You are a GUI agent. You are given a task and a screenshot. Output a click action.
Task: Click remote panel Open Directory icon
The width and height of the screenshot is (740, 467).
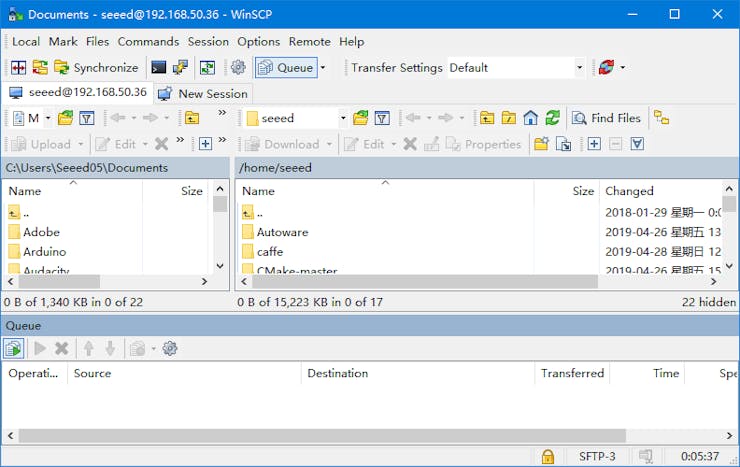point(361,118)
